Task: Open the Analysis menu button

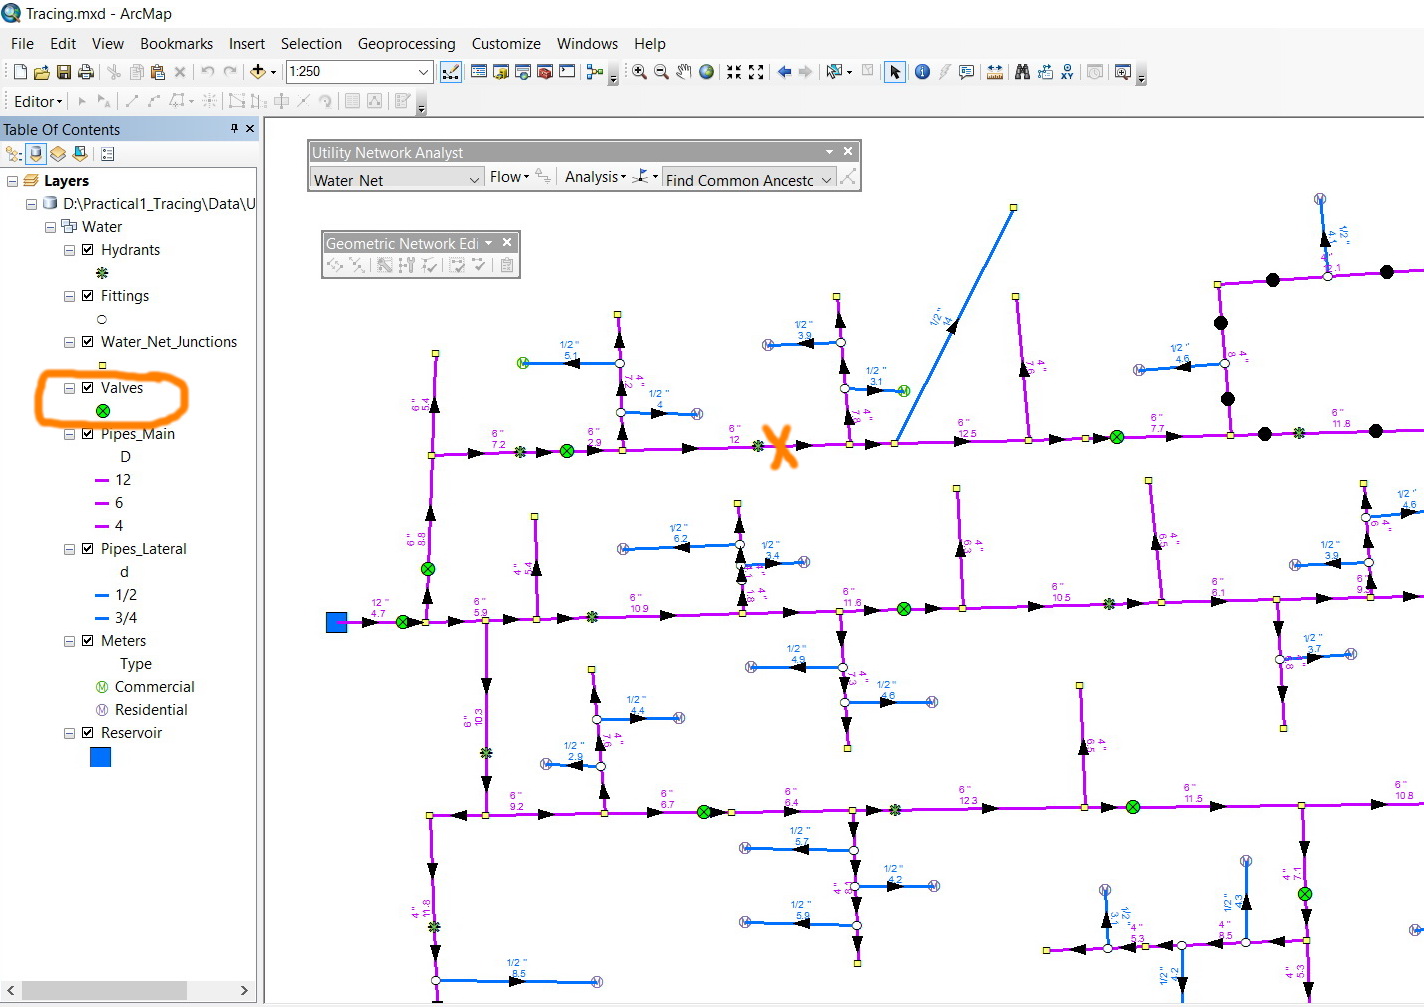Action: click(x=595, y=177)
